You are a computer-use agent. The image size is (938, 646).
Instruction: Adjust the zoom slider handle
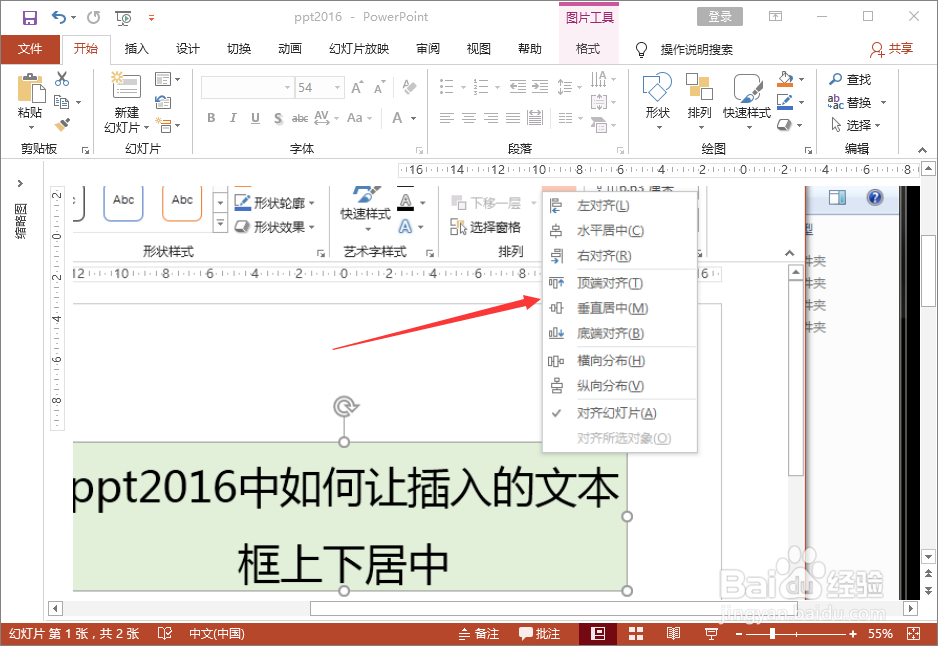(x=772, y=633)
